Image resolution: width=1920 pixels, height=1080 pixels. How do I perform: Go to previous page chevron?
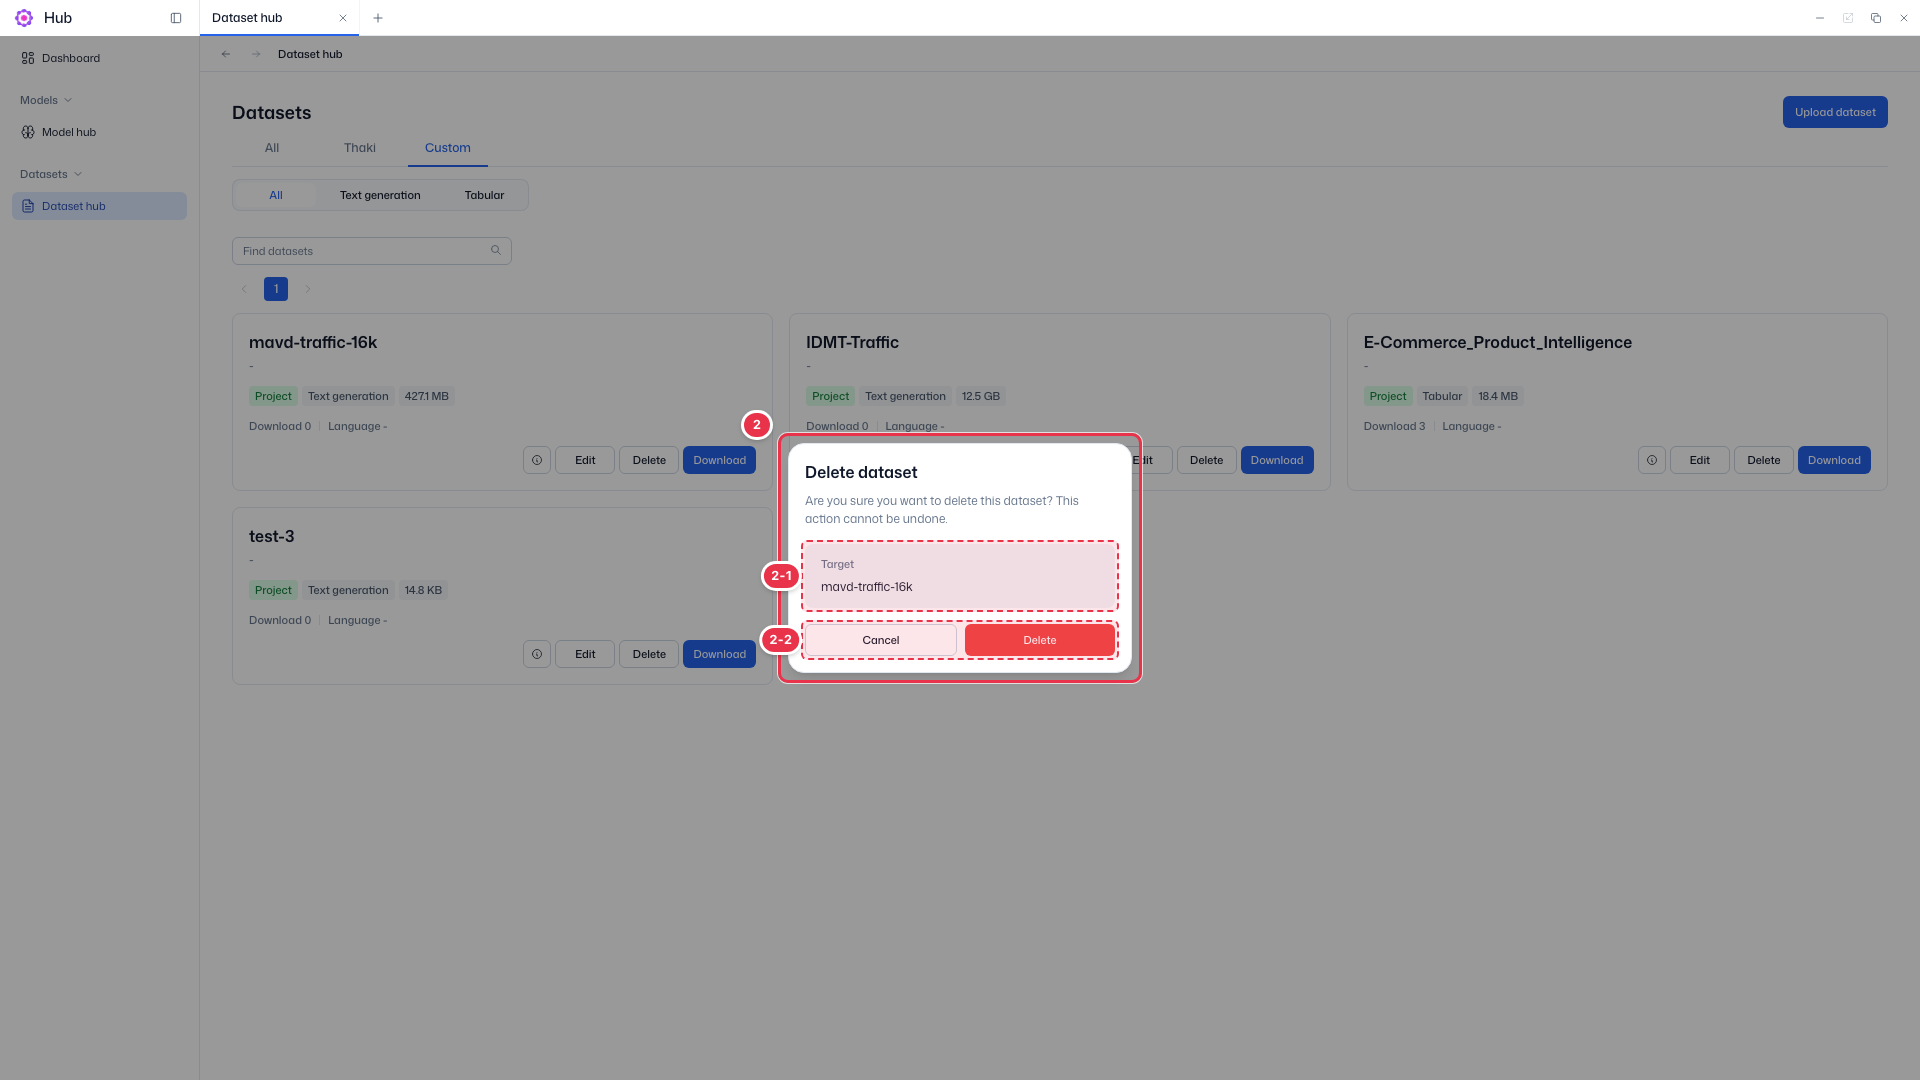pyautogui.click(x=244, y=289)
